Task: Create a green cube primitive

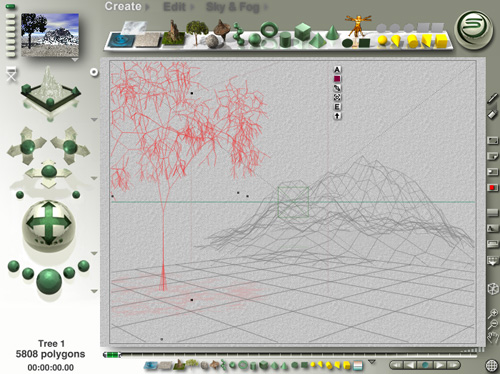Action: (302, 32)
